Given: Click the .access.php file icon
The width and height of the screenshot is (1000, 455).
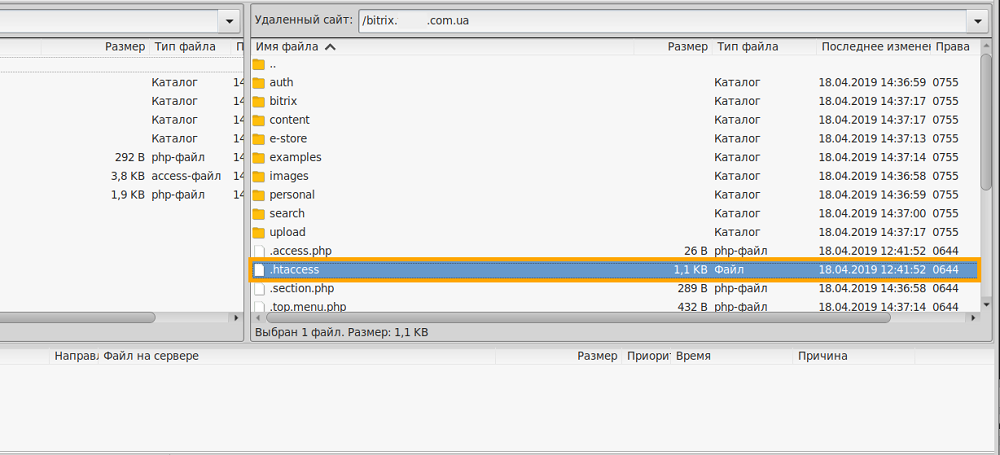Looking at the screenshot, I should tap(259, 251).
